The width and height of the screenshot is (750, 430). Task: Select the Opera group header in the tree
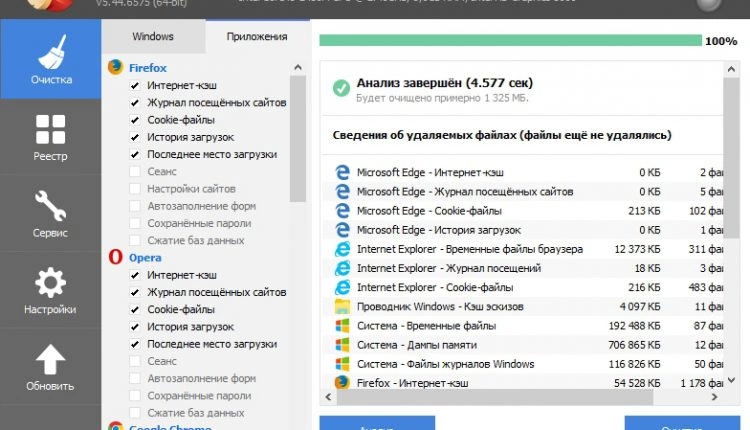tap(145, 257)
